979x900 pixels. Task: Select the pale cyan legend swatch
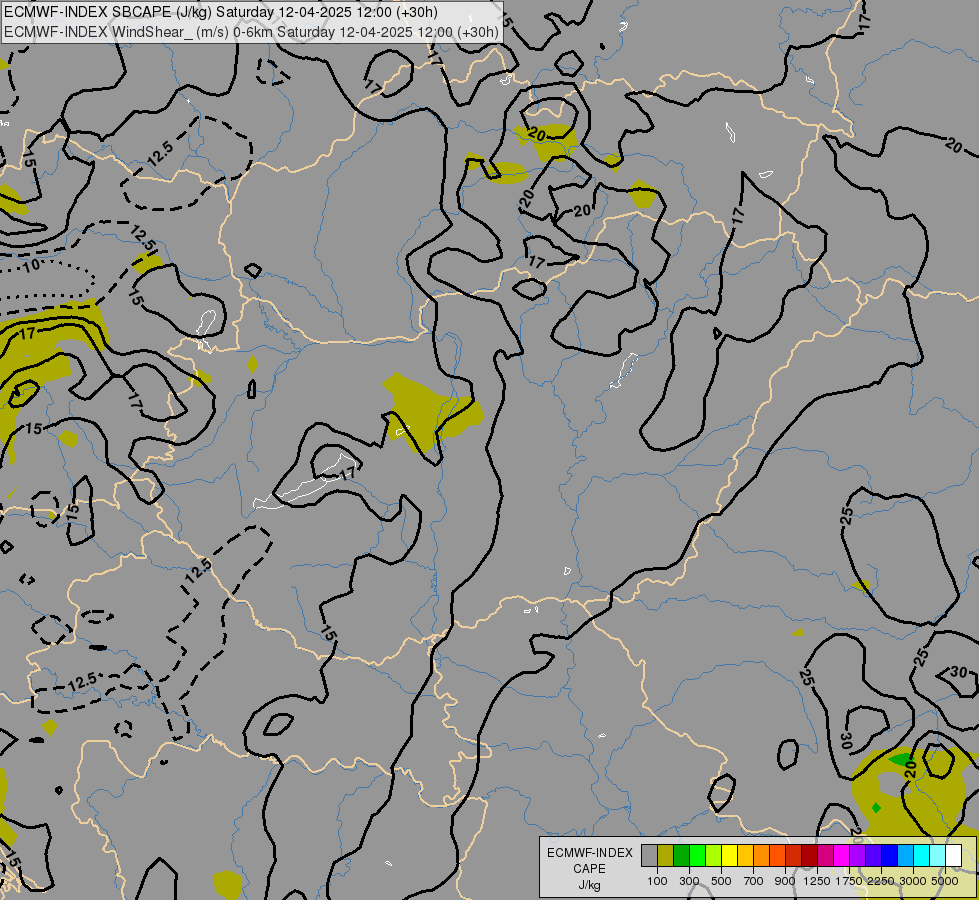[x=938, y=855]
